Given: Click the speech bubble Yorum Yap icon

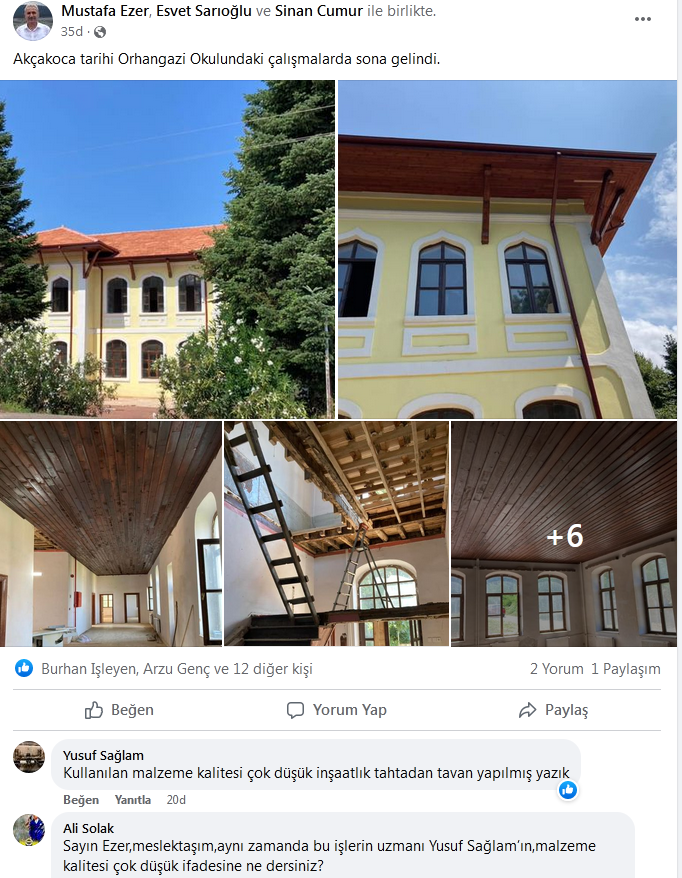Looking at the screenshot, I should (295, 710).
